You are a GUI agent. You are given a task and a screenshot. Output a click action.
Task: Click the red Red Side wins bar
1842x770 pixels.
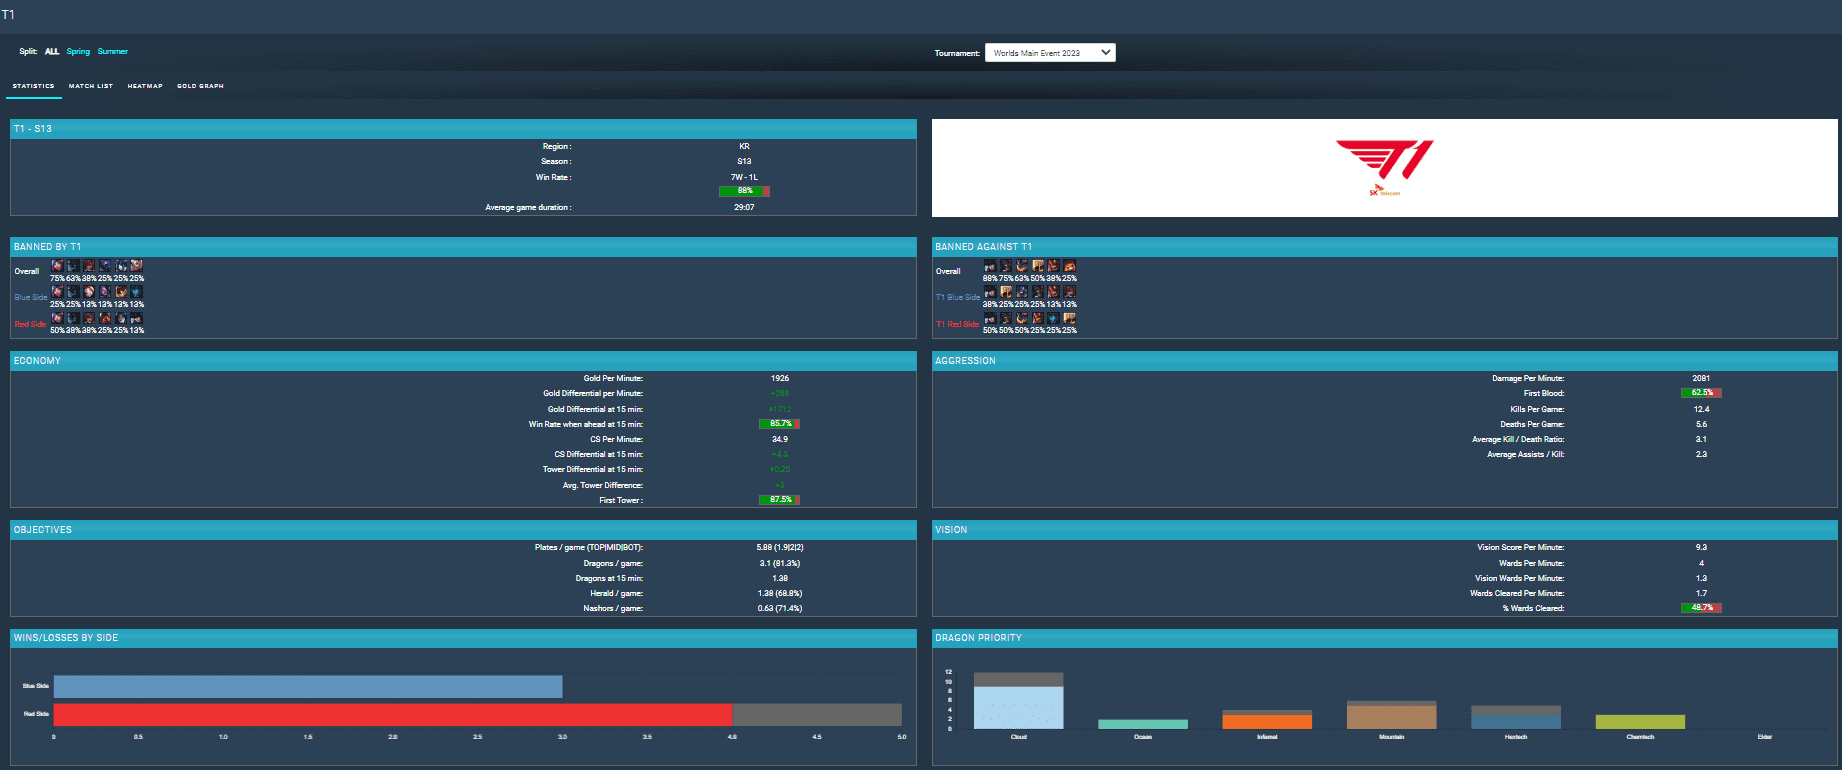pyautogui.click(x=393, y=714)
